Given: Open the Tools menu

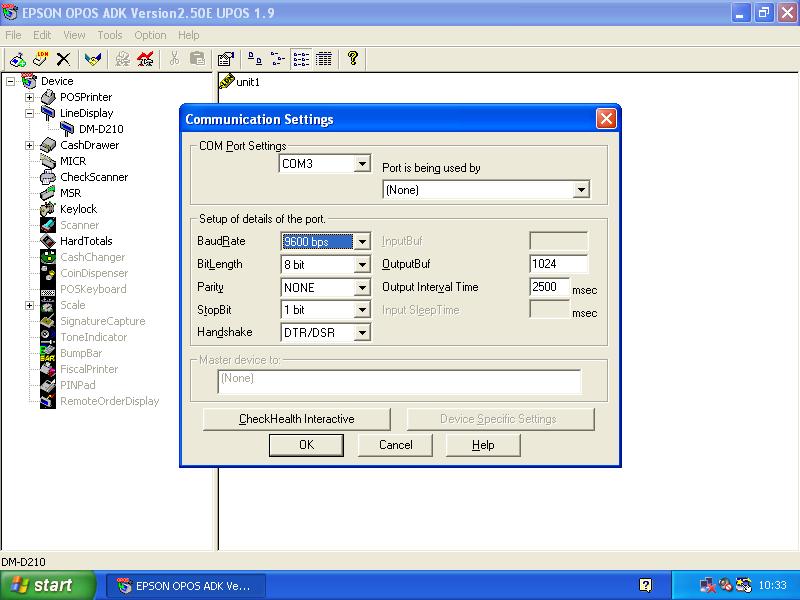Looking at the screenshot, I should pyautogui.click(x=110, y=35).
